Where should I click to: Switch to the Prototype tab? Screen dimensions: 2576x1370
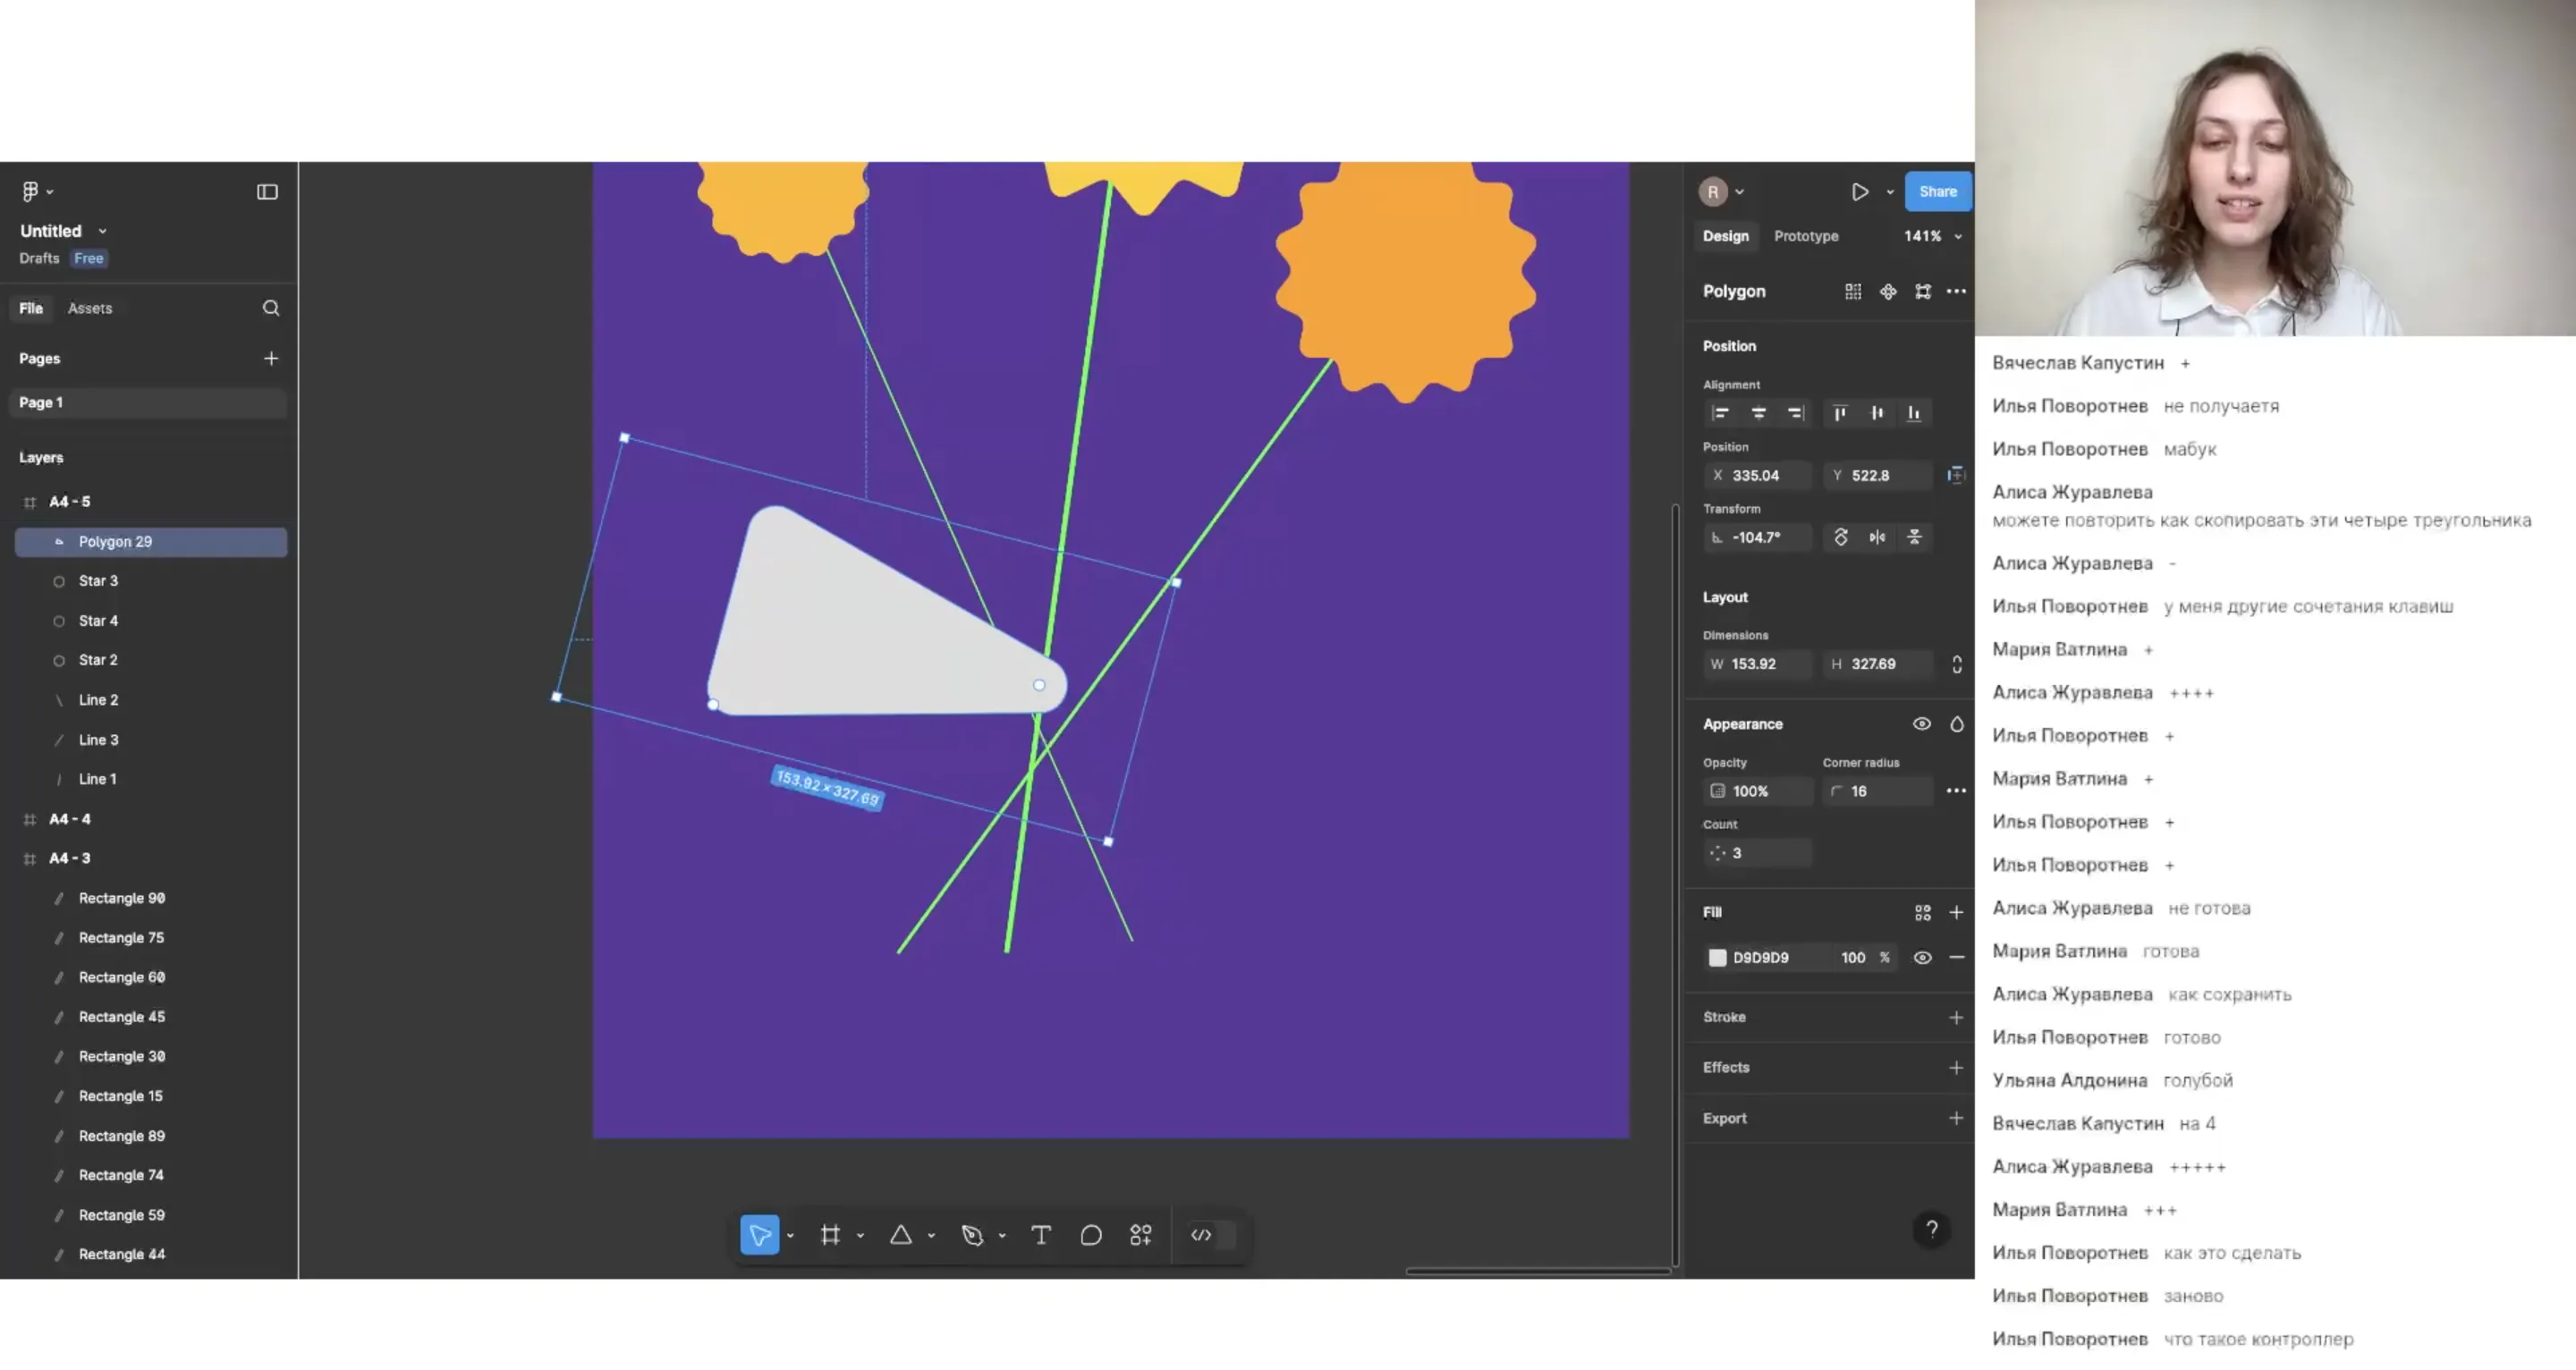[x=1805, y=236]
